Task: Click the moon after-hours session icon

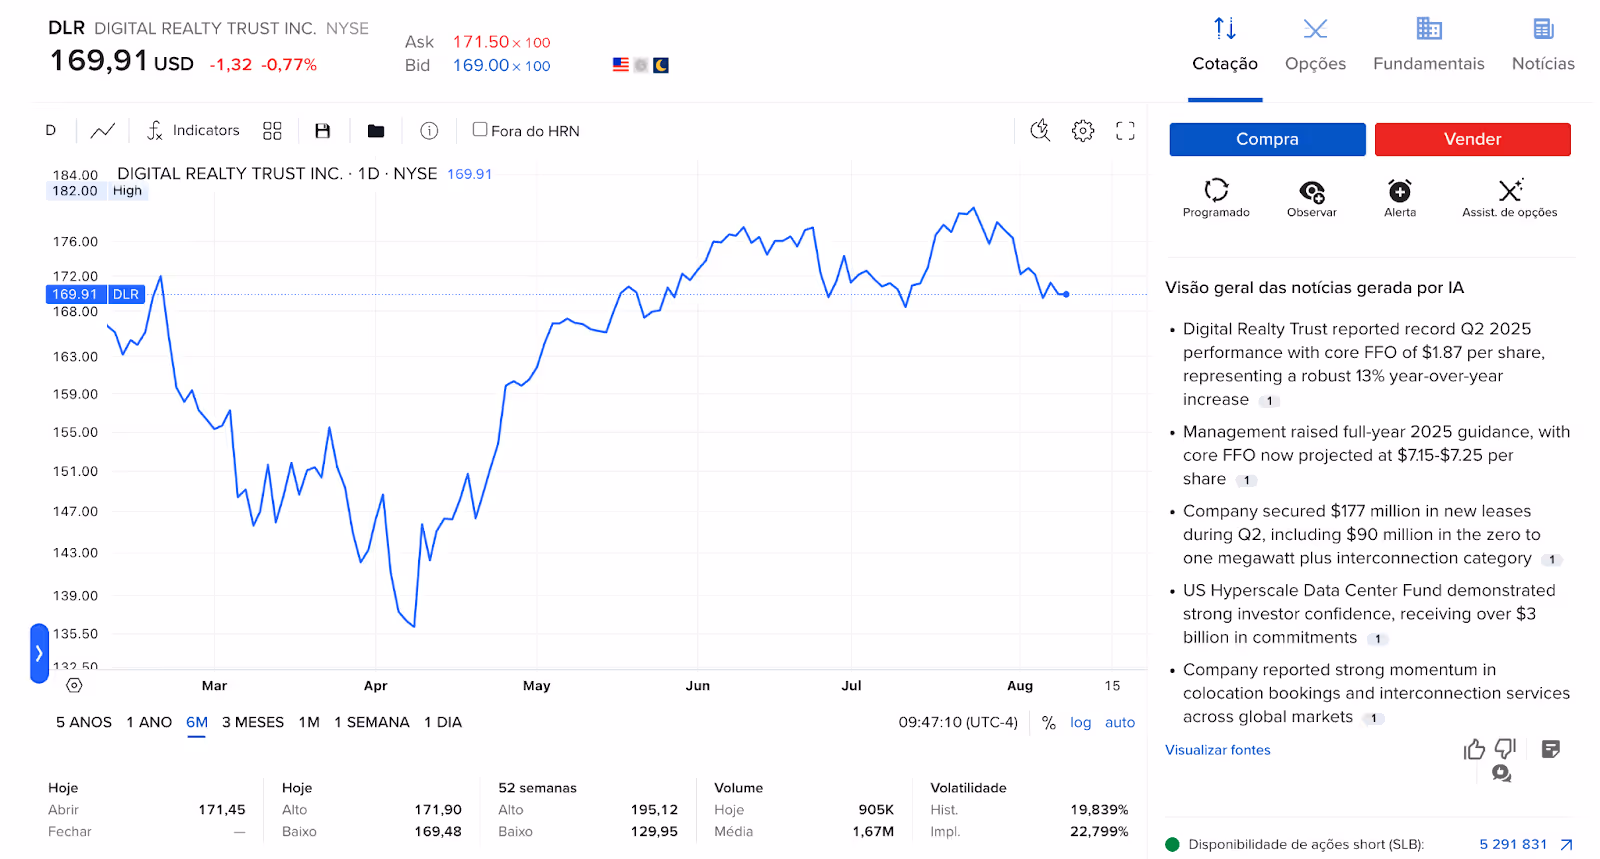Action: pos(661,65)
